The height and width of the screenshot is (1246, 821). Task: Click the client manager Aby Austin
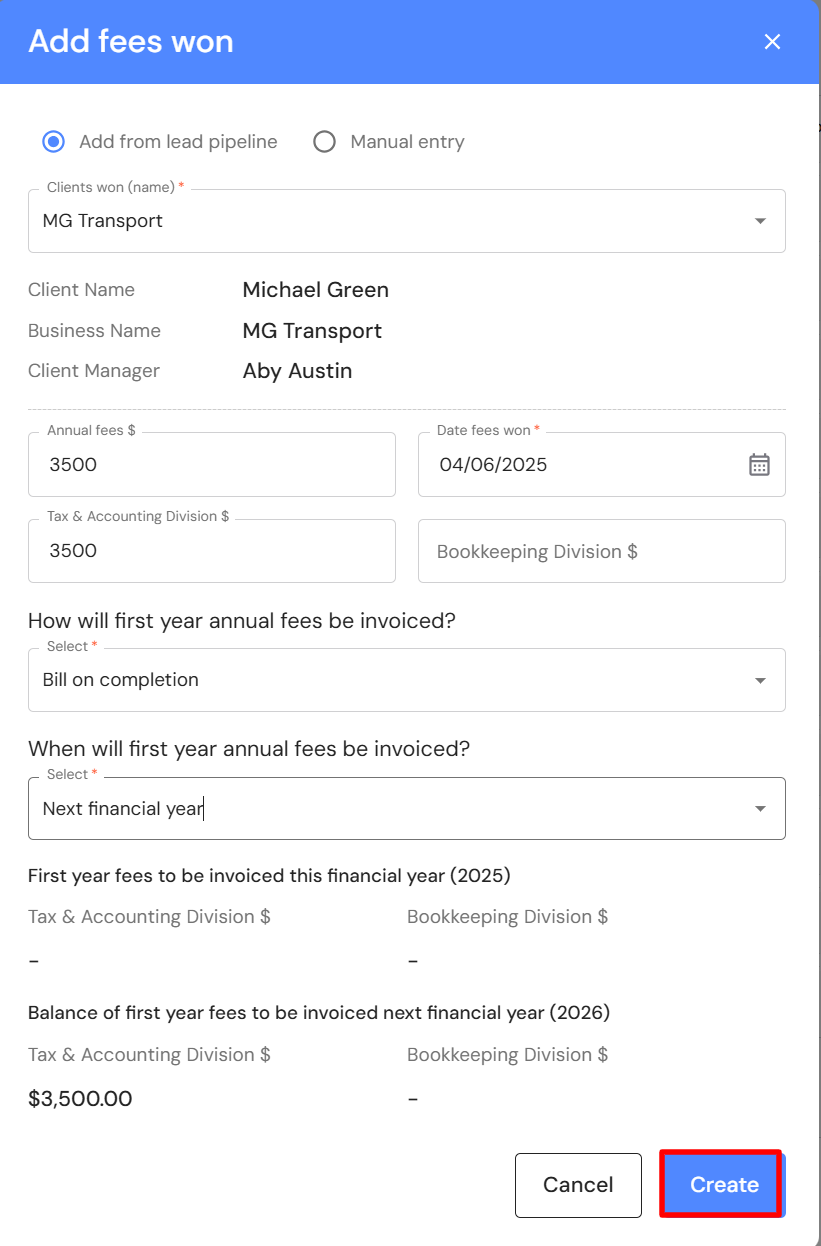coord(297,371)
